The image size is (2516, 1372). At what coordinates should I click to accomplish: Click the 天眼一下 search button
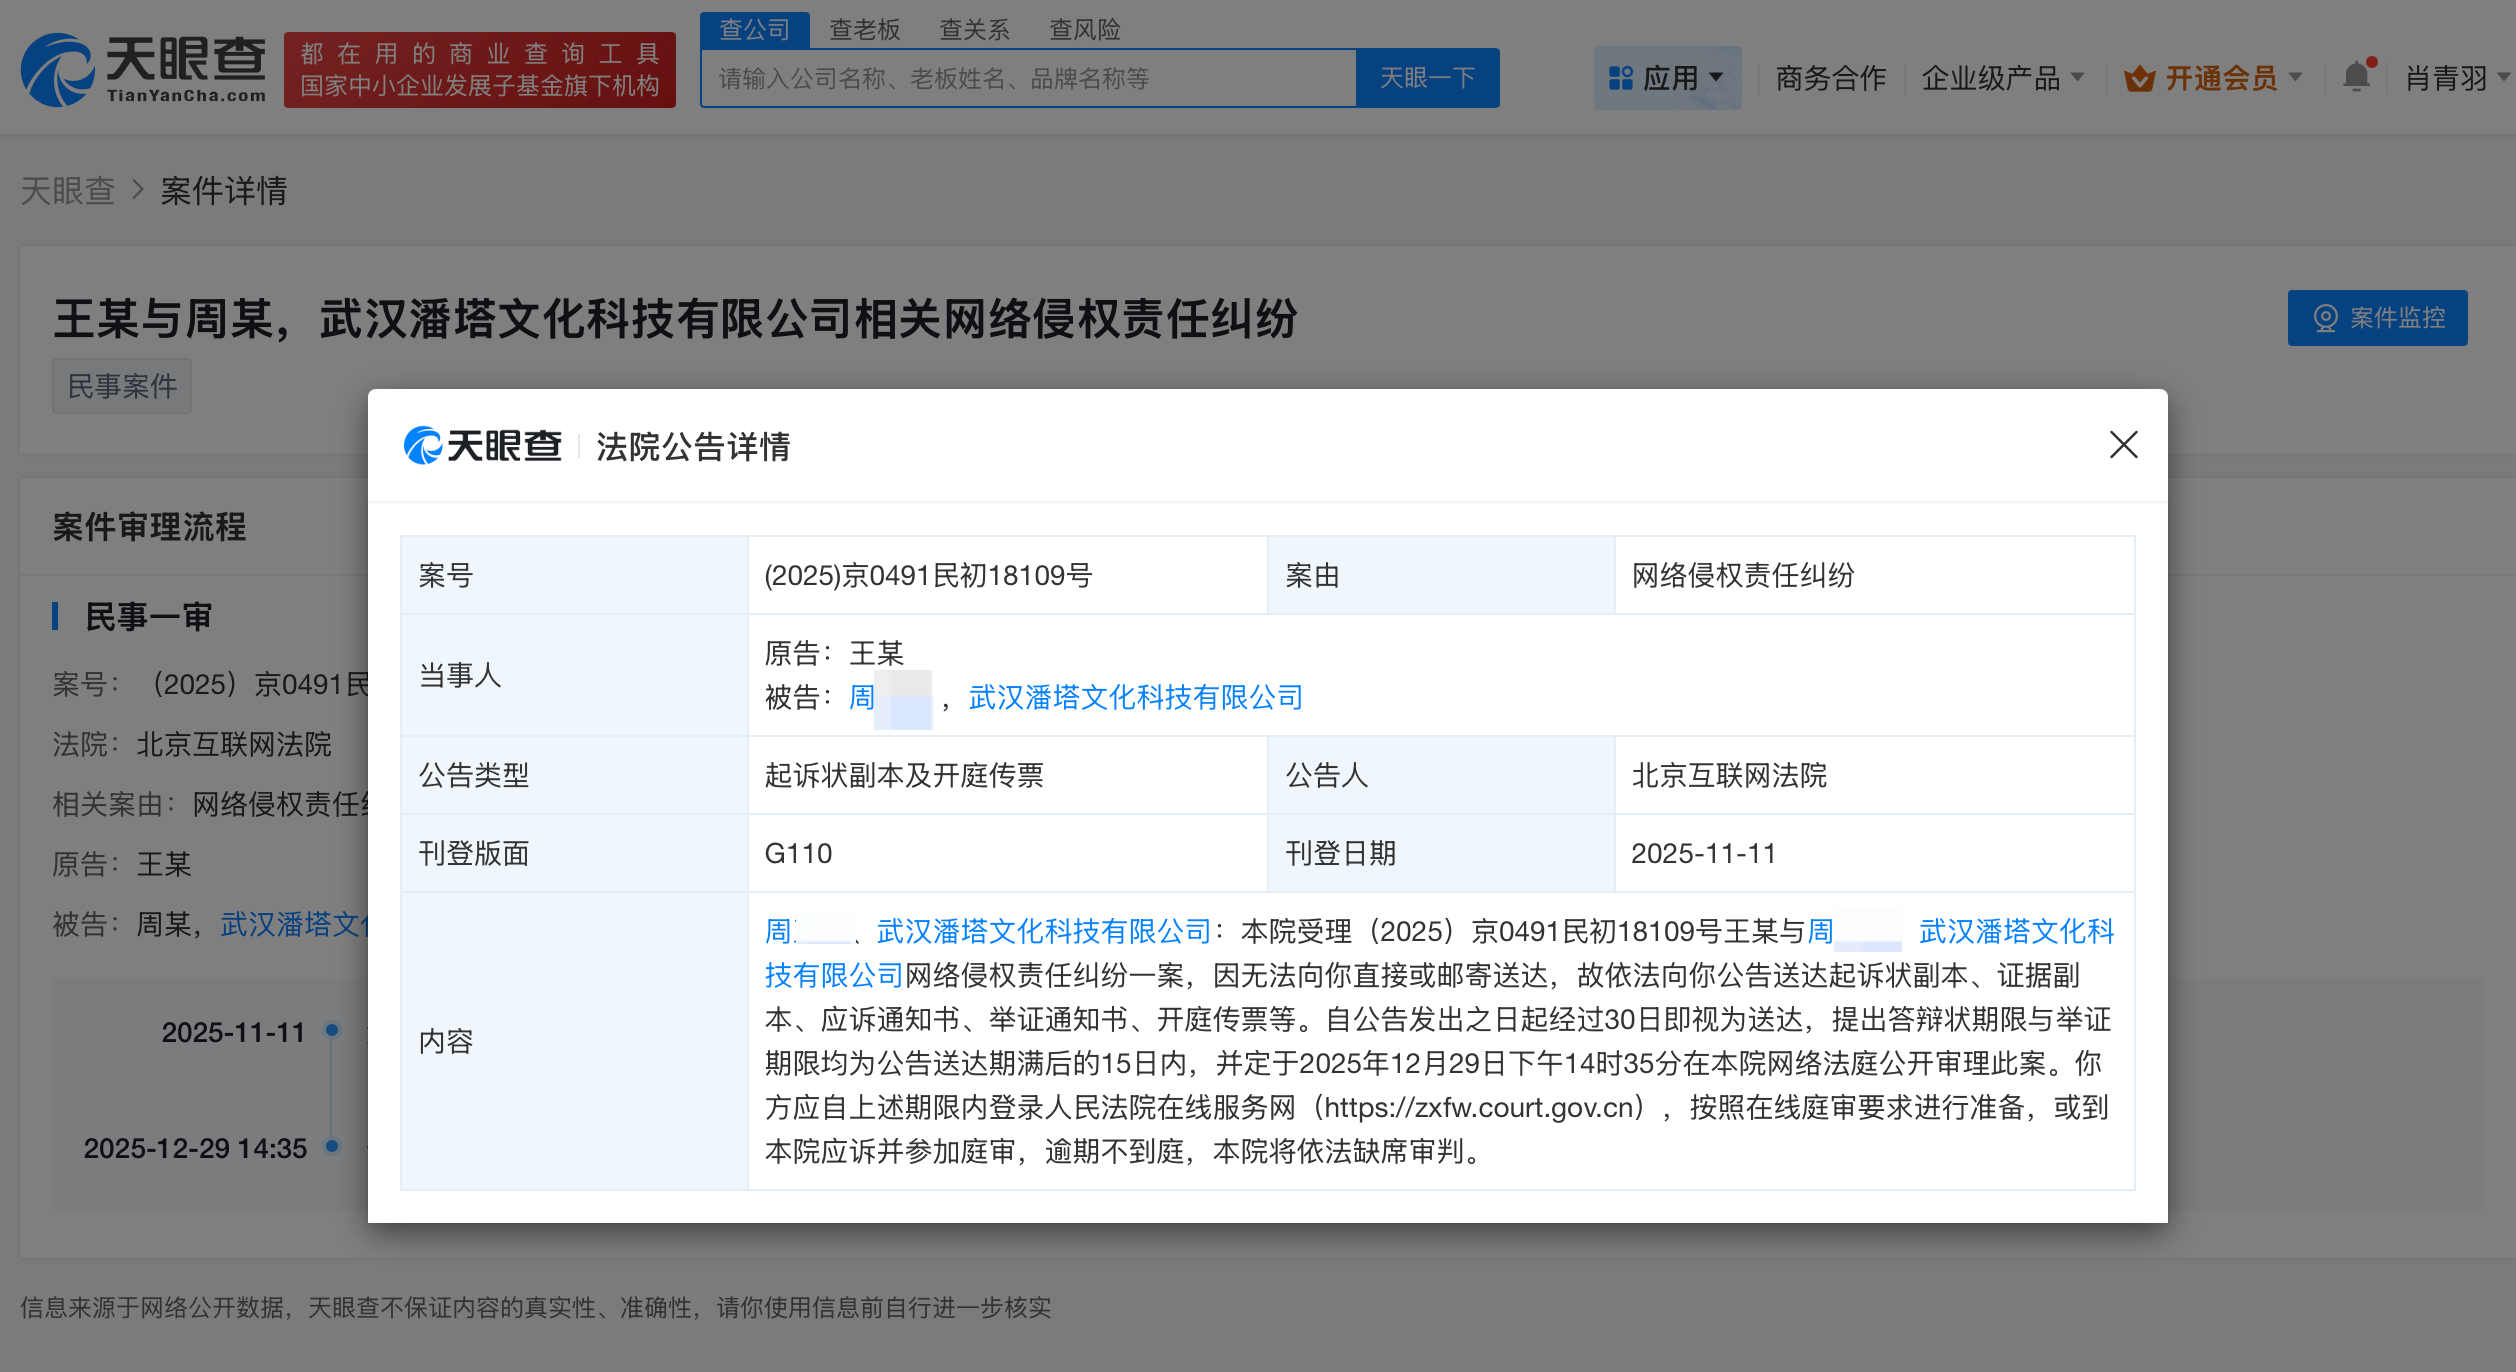coord(1427,77)
